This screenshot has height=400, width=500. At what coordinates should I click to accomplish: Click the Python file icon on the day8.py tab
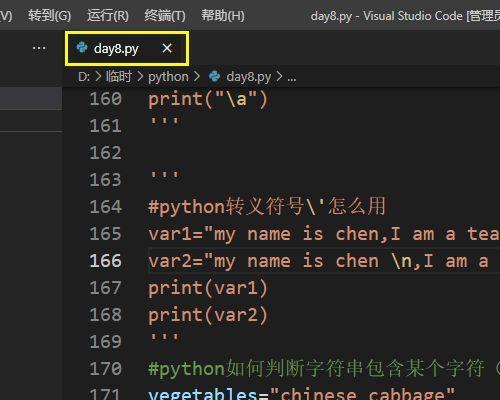point(82,48)
